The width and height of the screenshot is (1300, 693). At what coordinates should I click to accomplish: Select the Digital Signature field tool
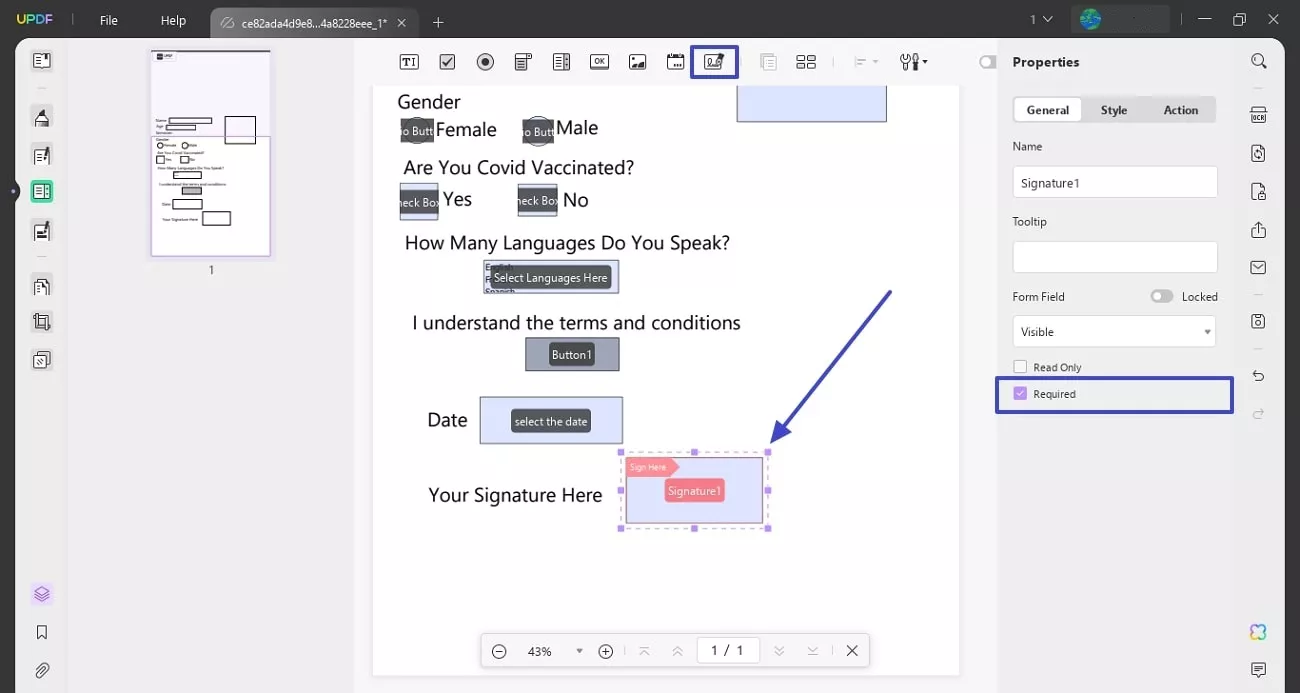(714, 62)
